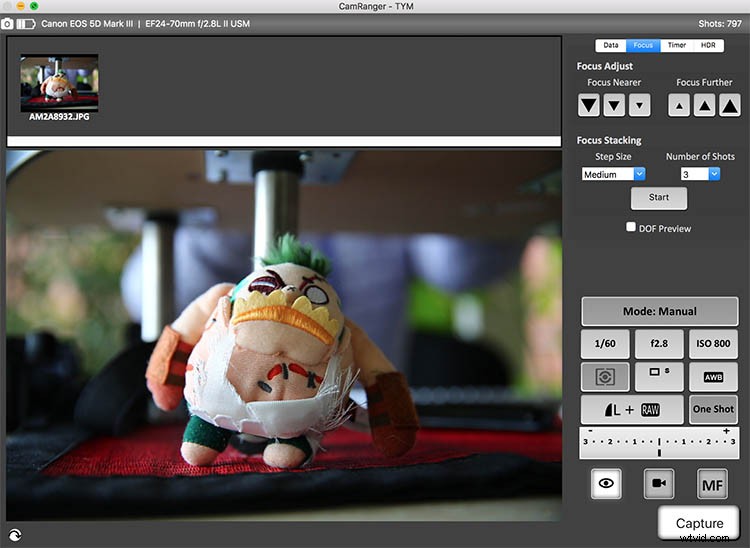
Task: Switch to the Timer tab
Action: pyautogui.click(x=677, y=45)
